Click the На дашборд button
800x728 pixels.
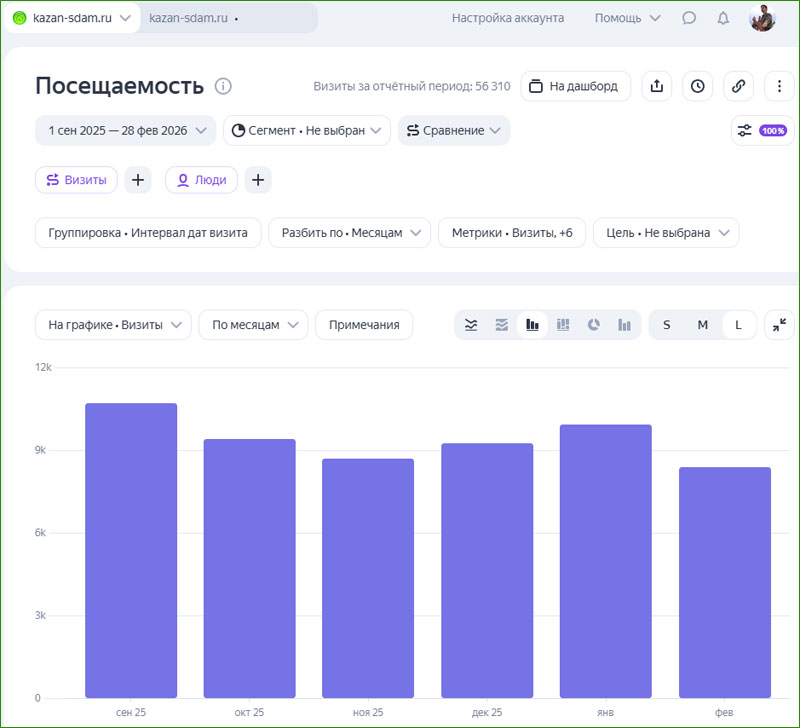coord(575,86)
